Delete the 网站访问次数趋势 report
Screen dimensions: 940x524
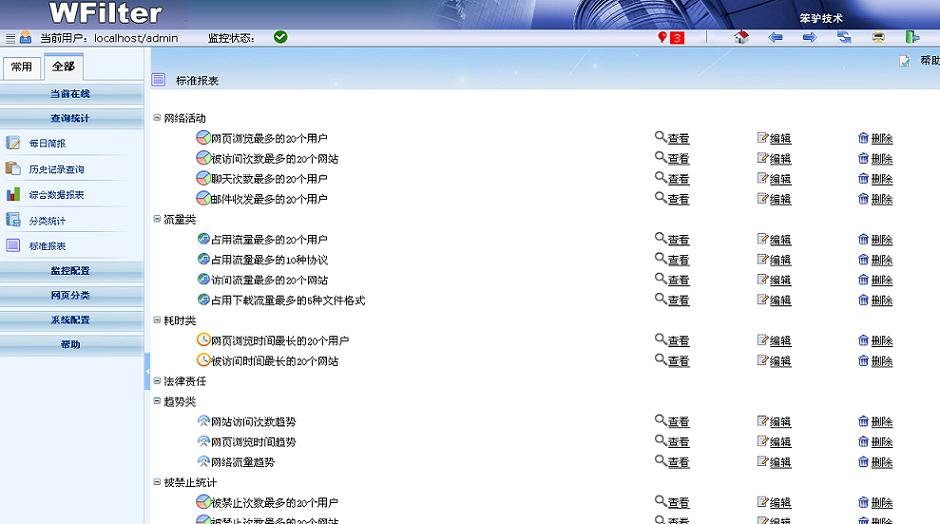[876, 422]
